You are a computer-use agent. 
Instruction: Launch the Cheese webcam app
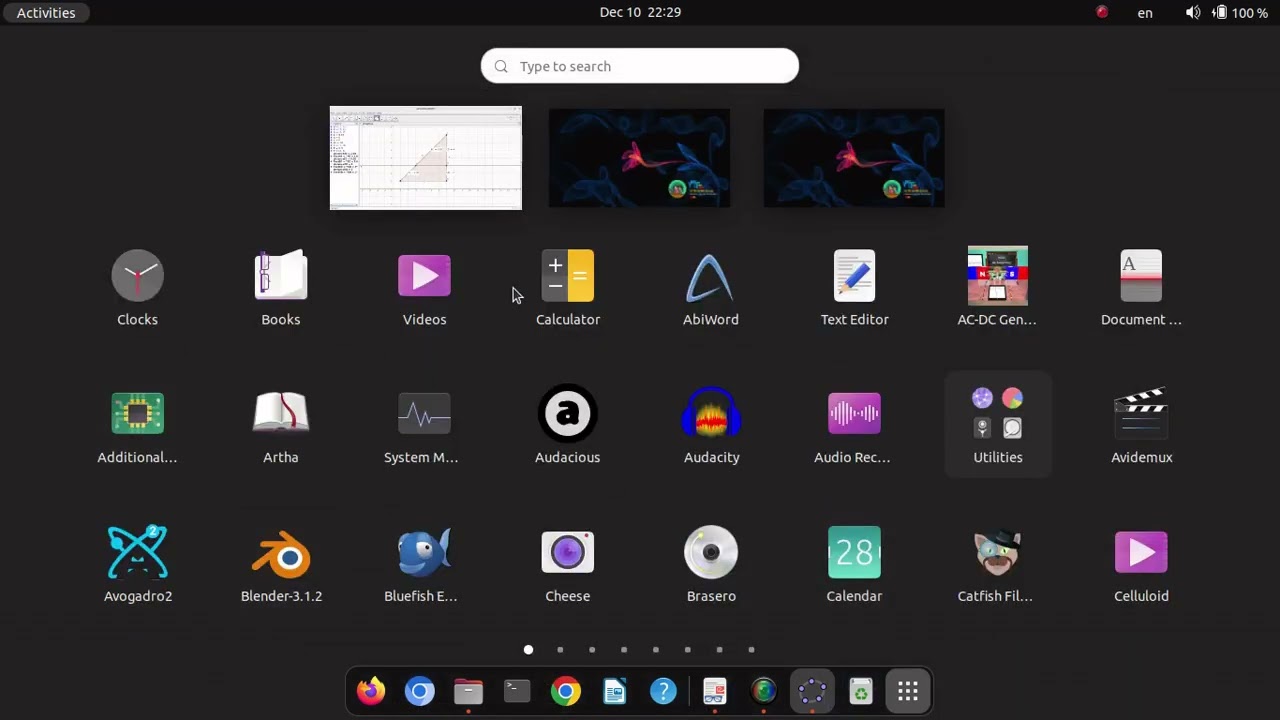[568, 564]
